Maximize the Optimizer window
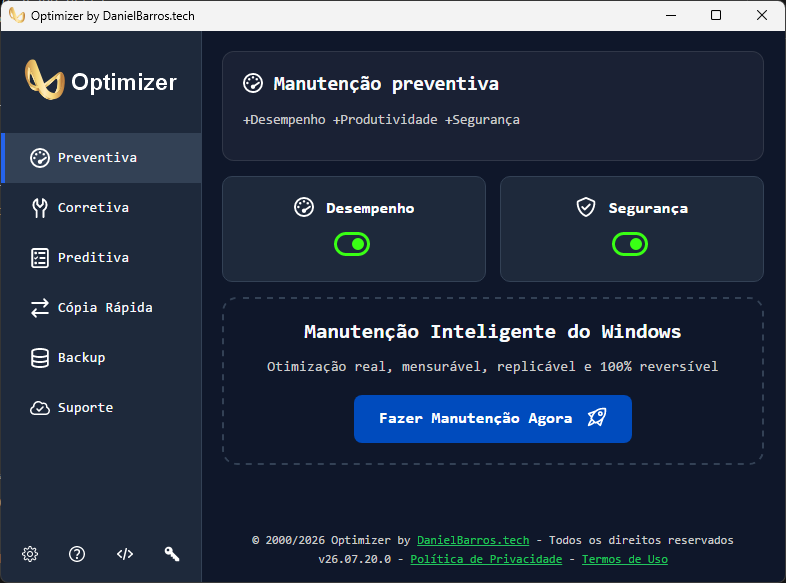786x583 pixels. pyautogui.click(x=716, y=16)
